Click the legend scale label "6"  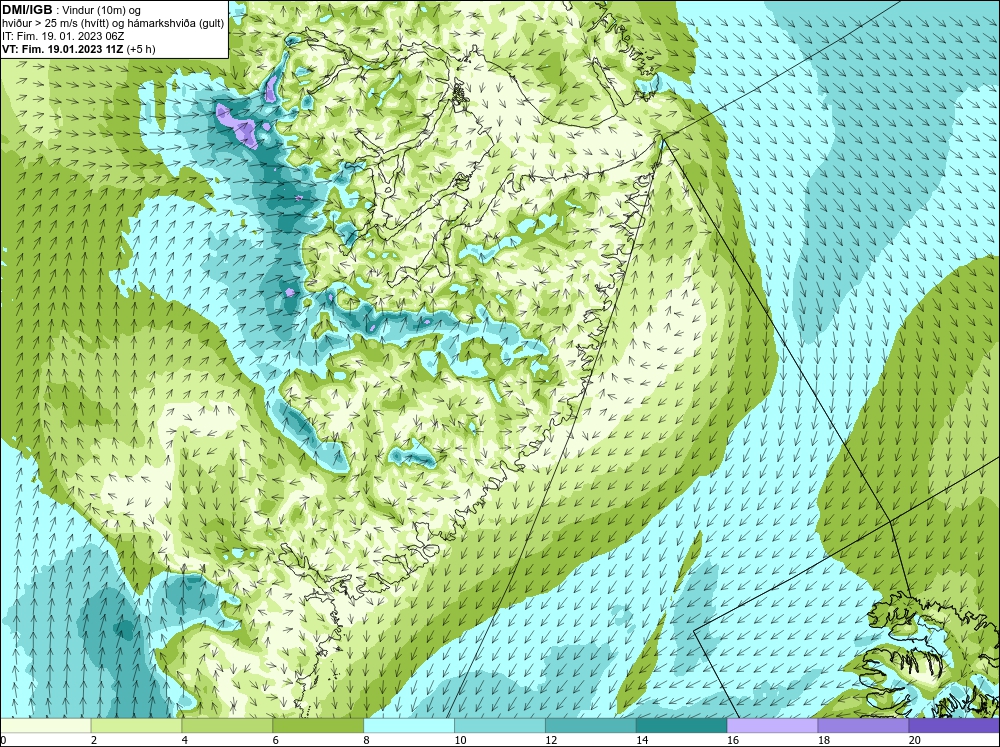276,740
